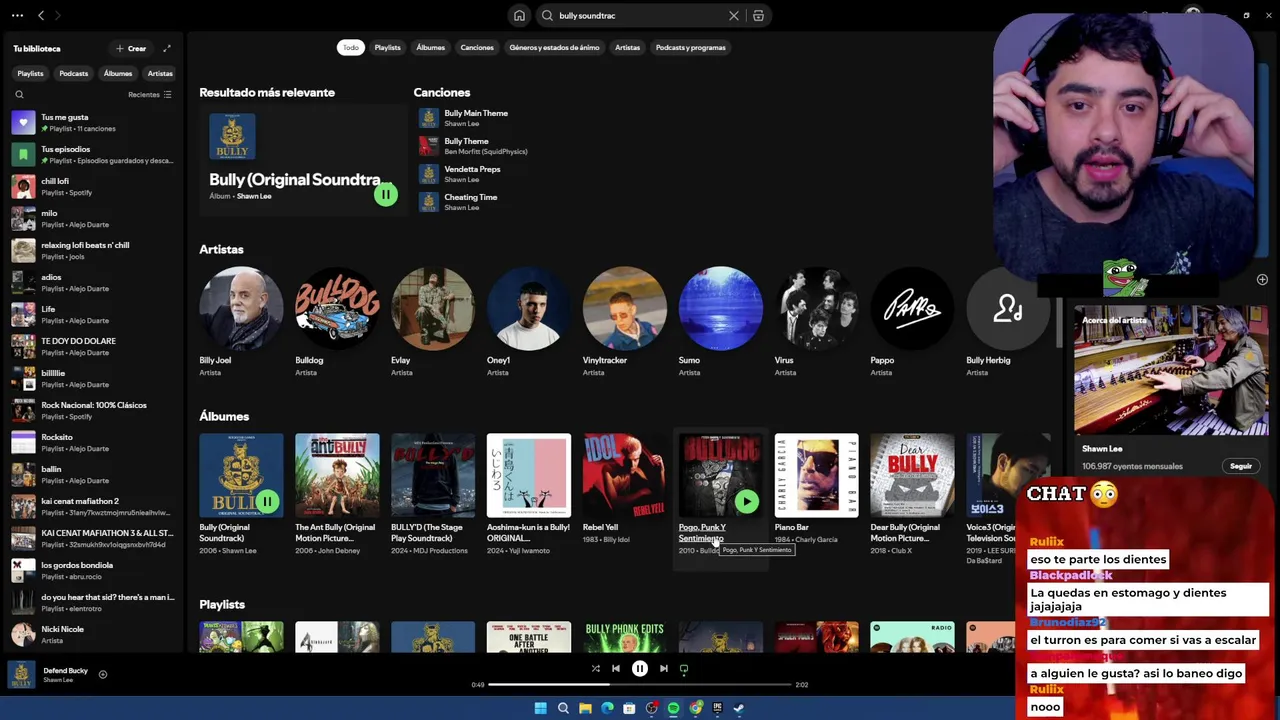Open the Pappo artist card

point(912,322)
